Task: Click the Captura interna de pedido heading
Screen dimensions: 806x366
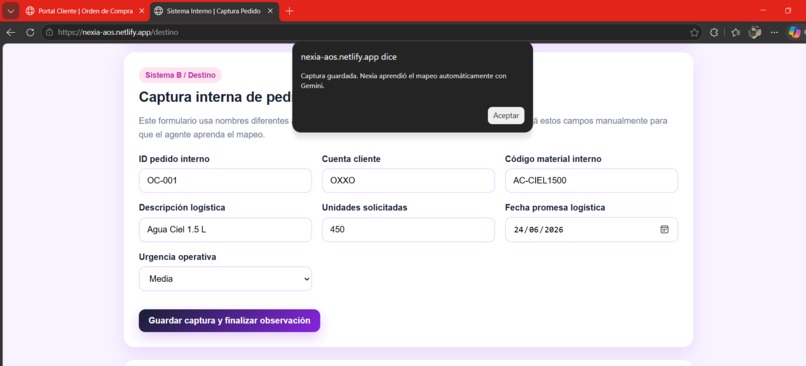Action: (x=216, y=97)
